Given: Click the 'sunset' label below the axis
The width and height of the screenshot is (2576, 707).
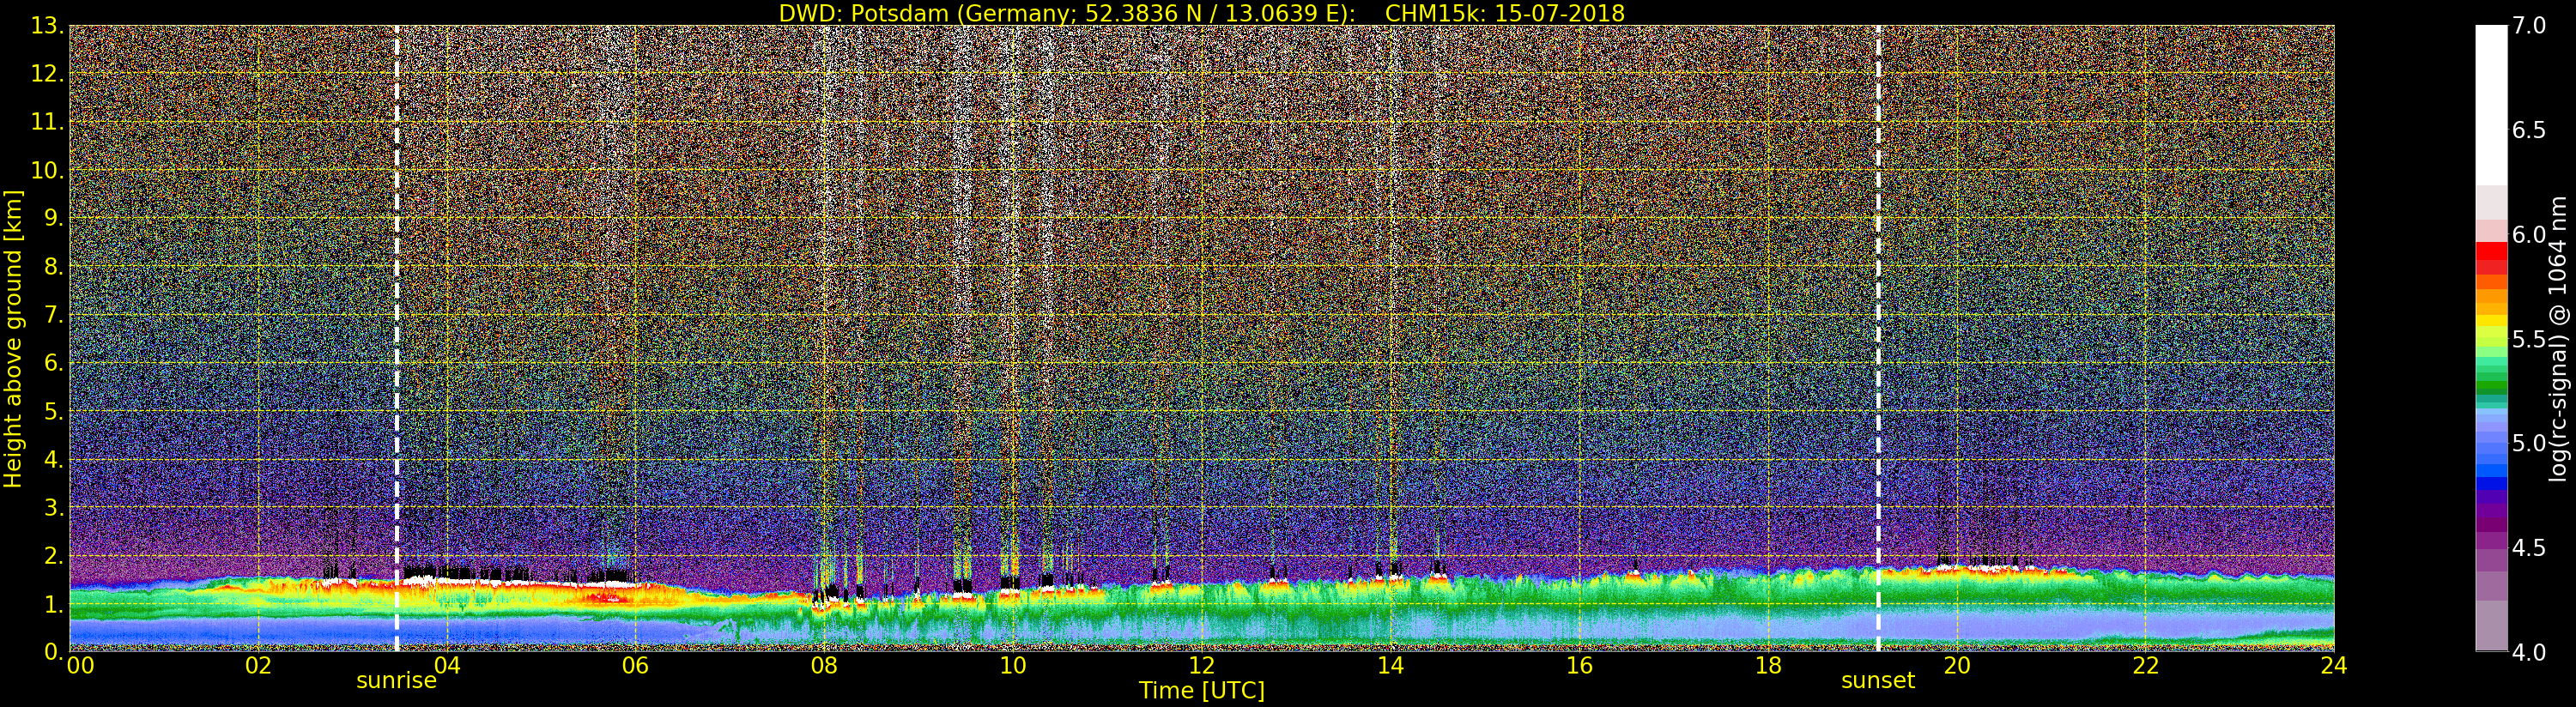Looking at the screenshot, I should (1878, 681).
